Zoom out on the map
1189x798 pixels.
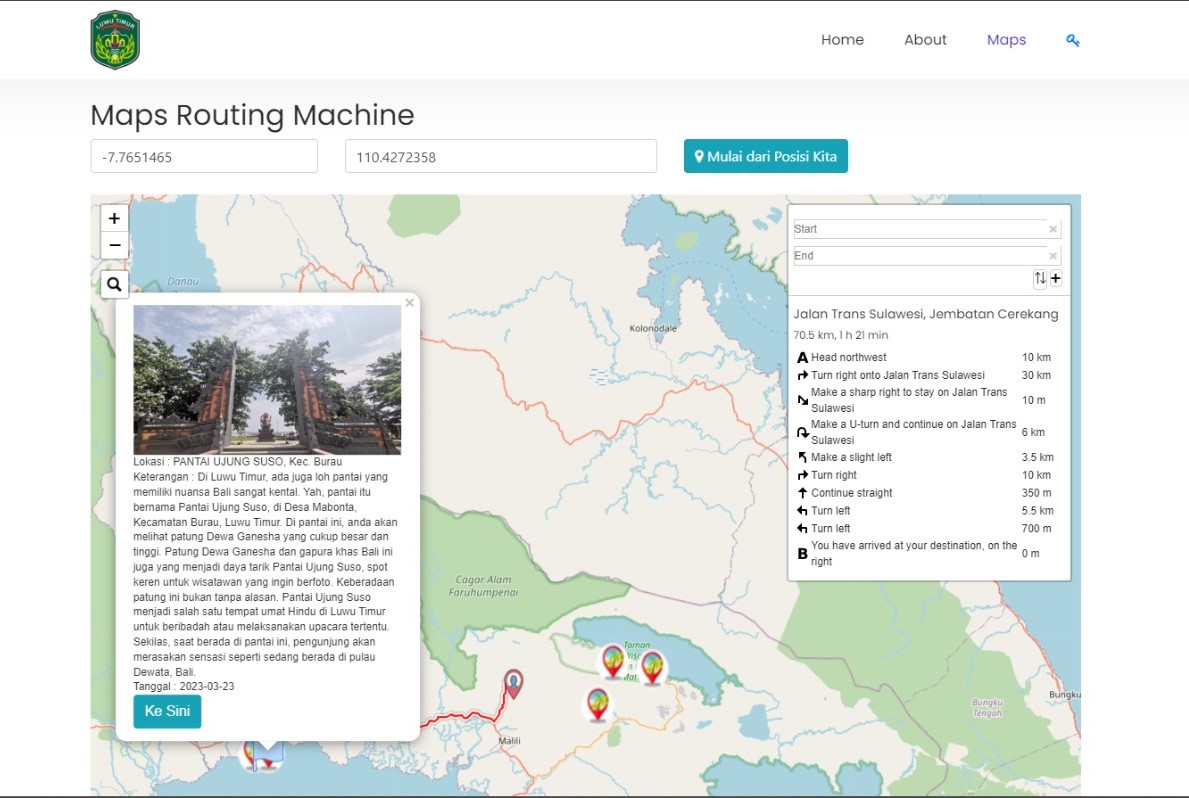[x=114, y=245]
